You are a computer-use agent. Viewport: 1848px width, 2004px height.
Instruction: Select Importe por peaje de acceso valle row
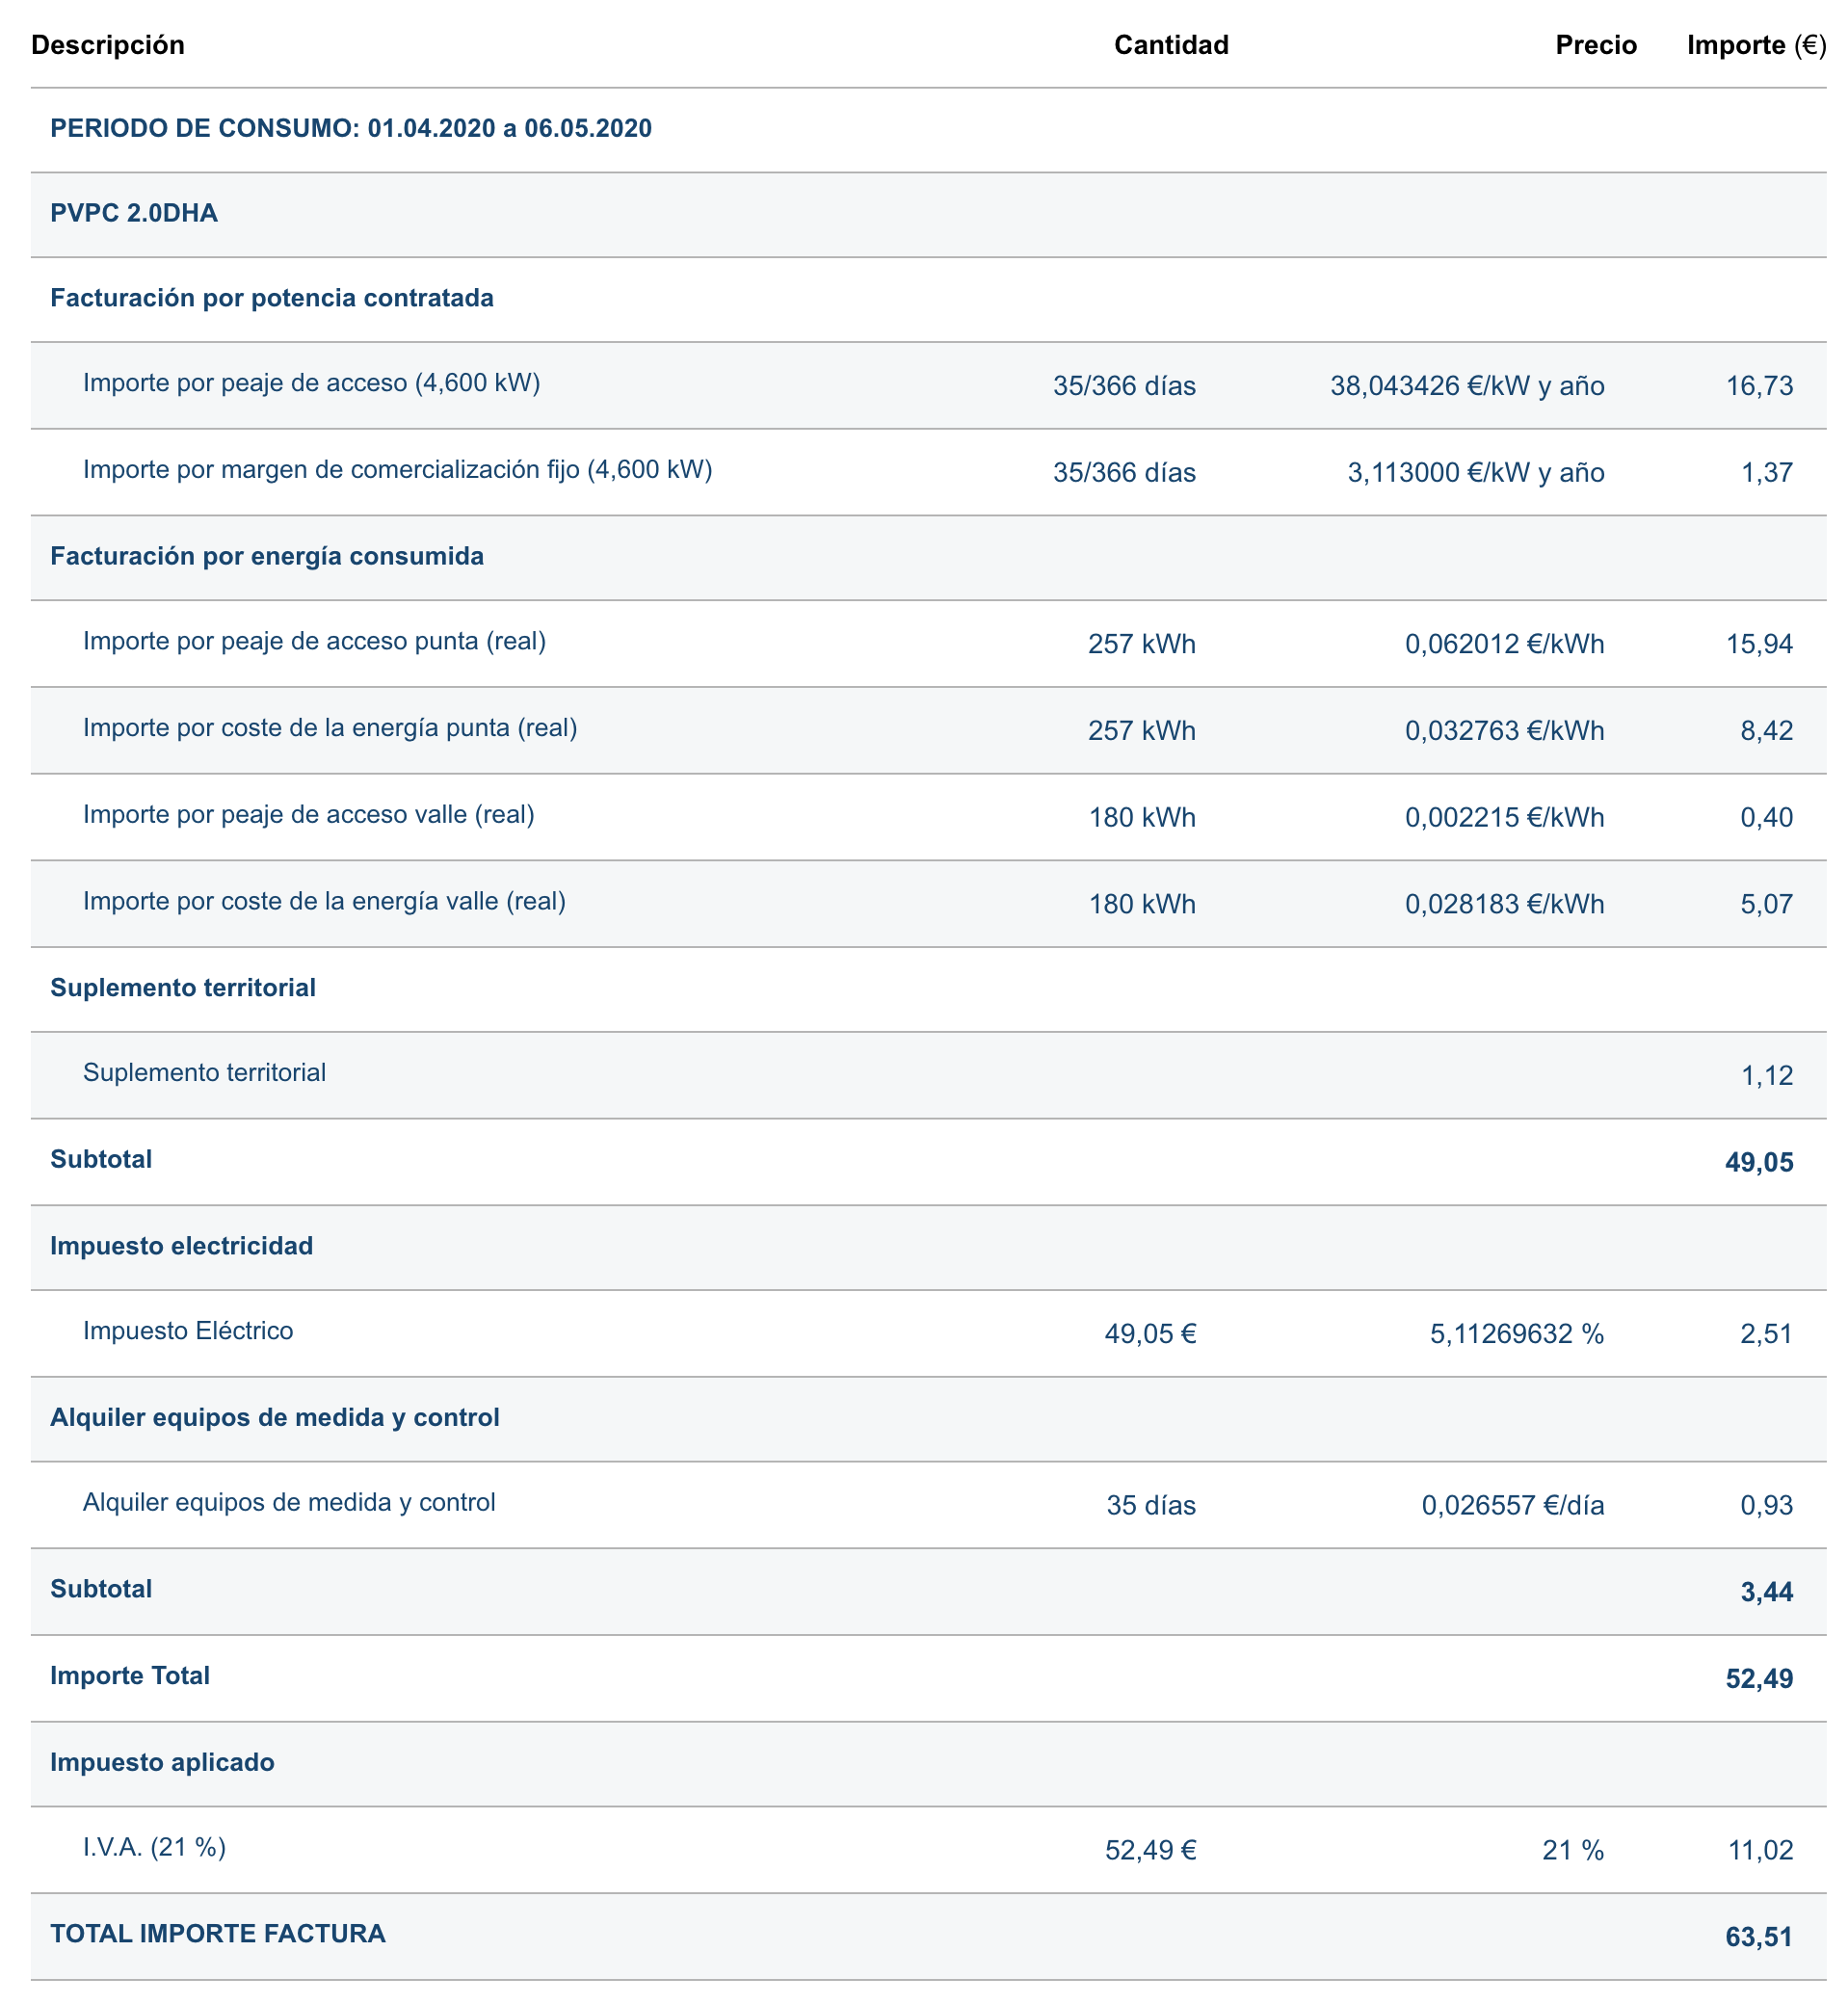[x=928, y=817]
